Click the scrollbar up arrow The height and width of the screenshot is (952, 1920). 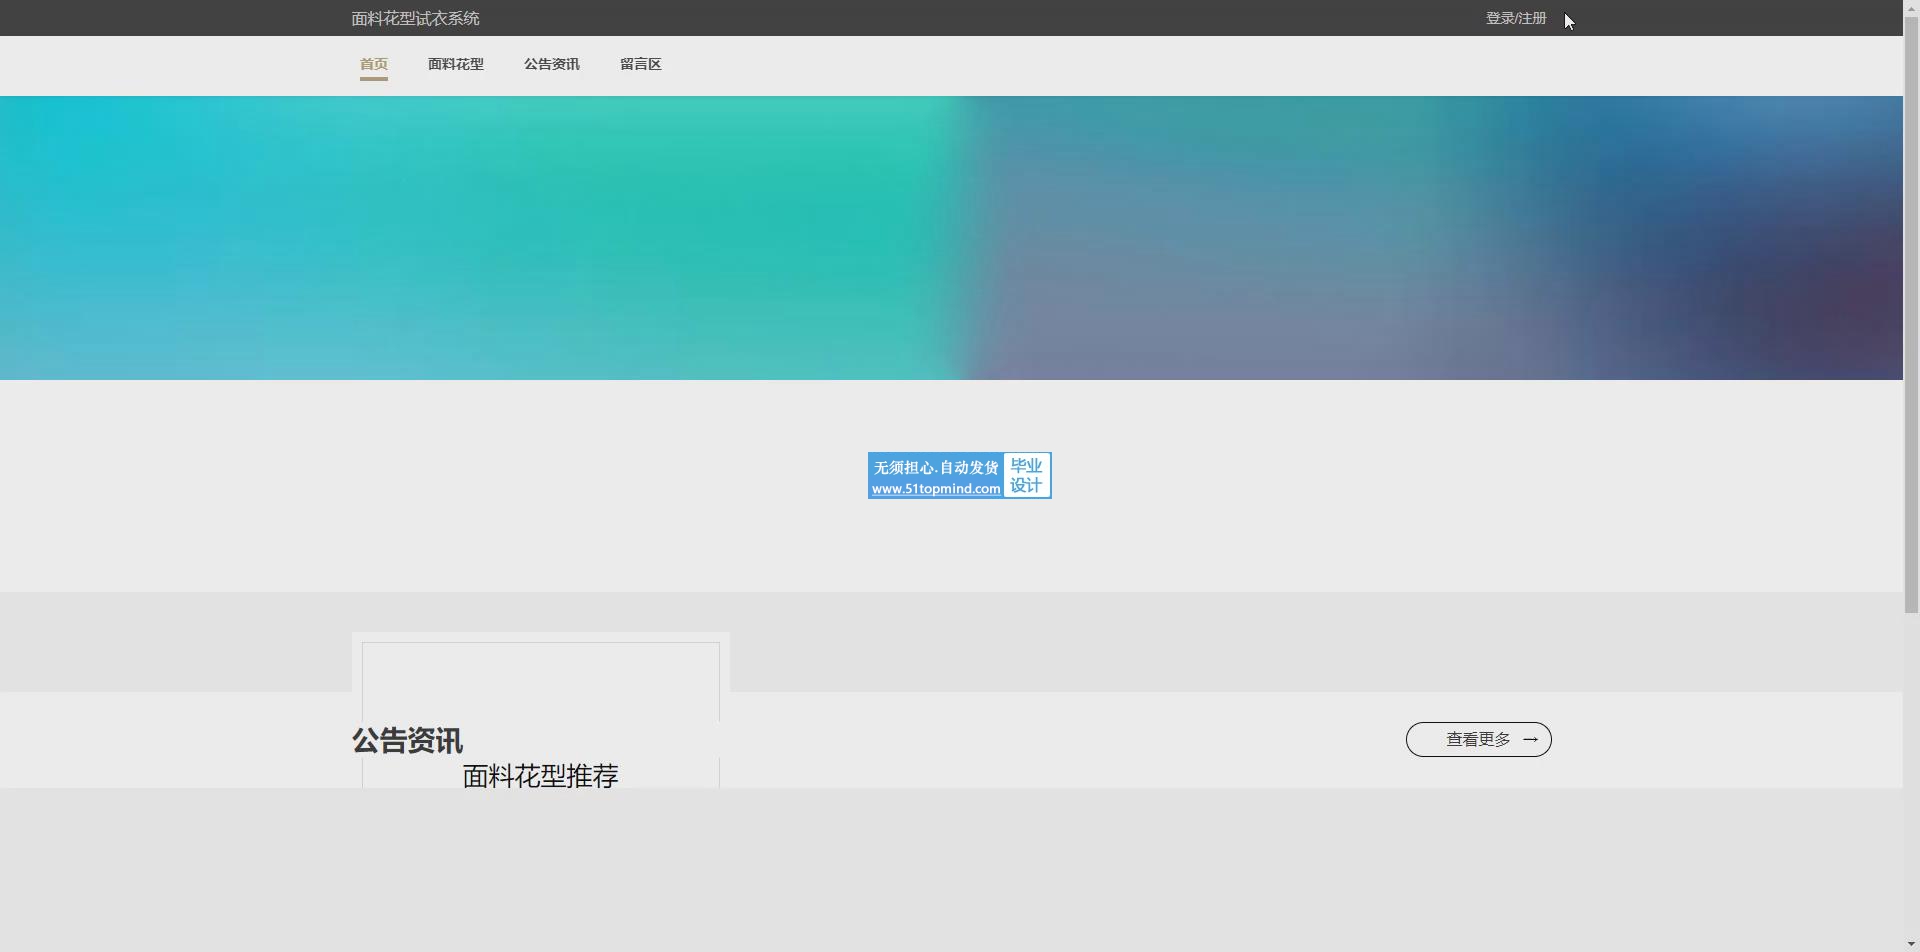tap(1911, 7)
